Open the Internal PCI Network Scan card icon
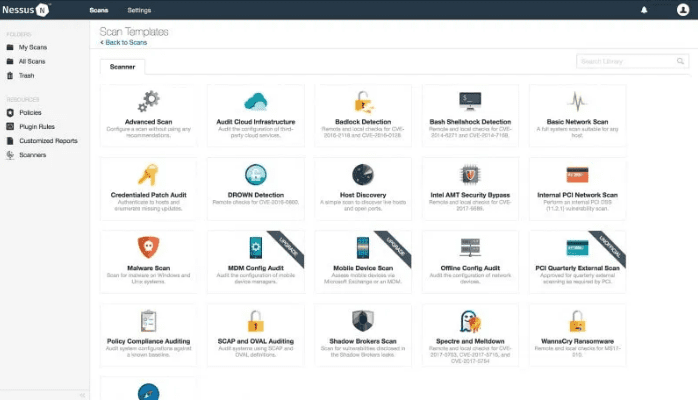This screenshot has height=413, width=698. point(577,174)
